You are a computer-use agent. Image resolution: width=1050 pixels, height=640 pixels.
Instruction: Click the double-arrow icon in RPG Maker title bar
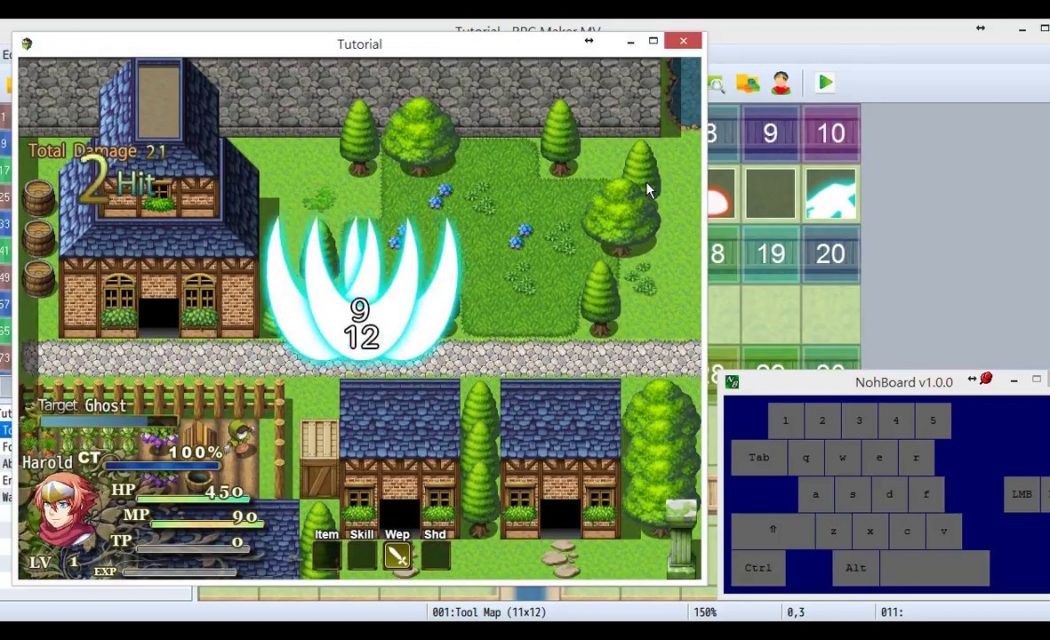click(x=980, y=28)
